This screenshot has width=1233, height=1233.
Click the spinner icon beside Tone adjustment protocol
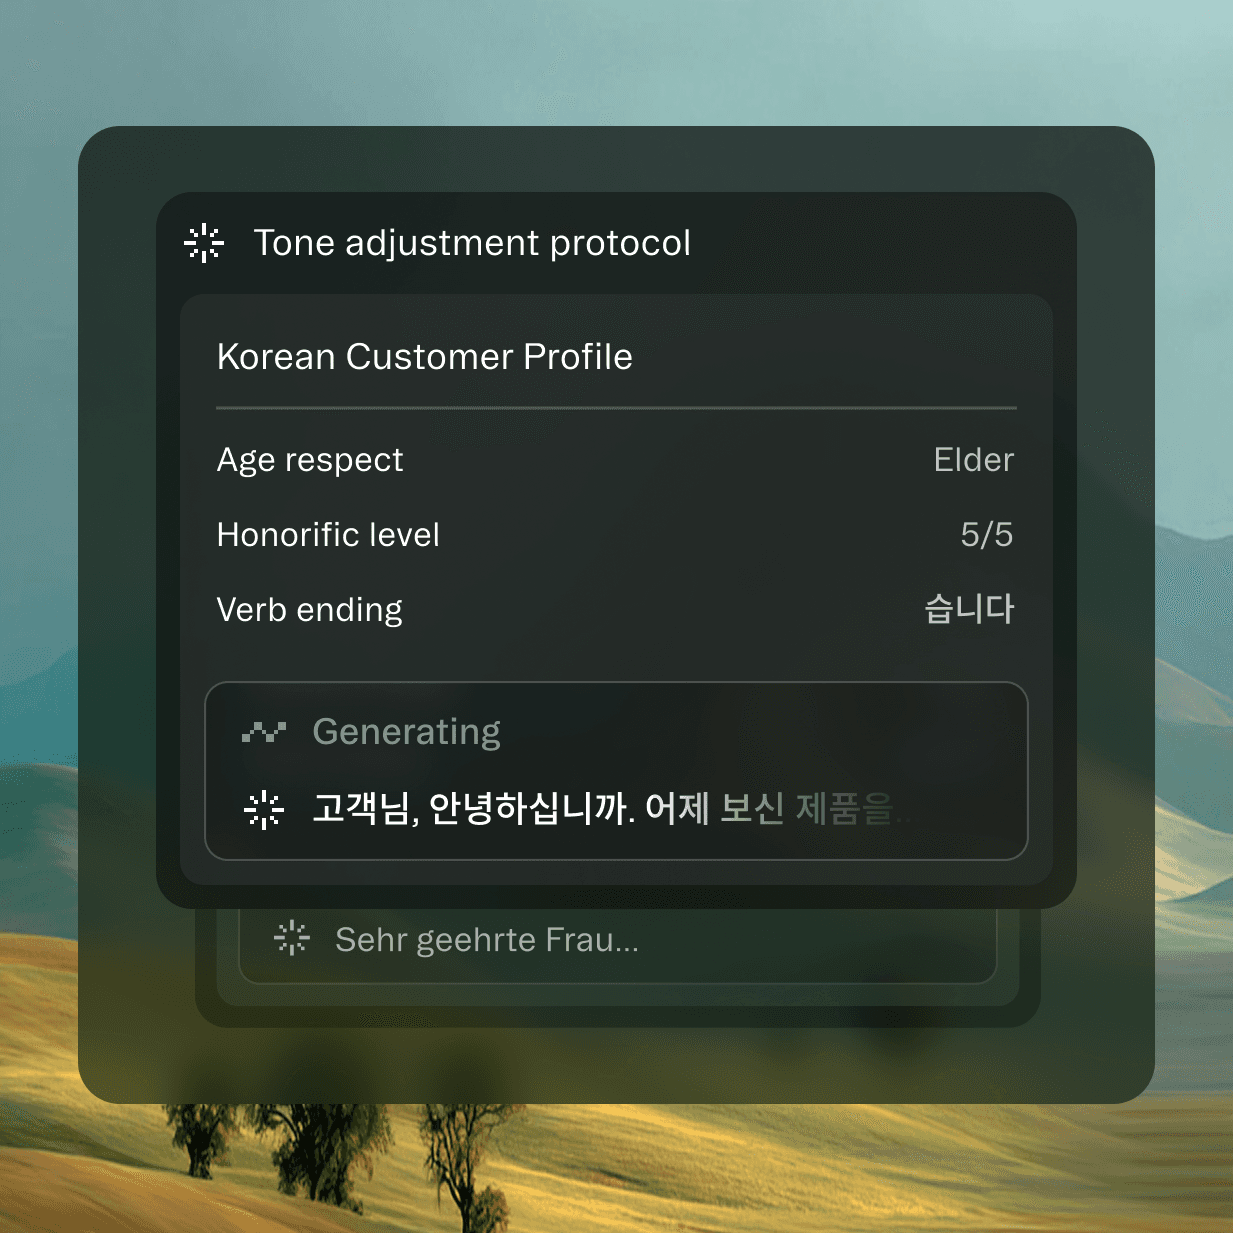(204, 243)
